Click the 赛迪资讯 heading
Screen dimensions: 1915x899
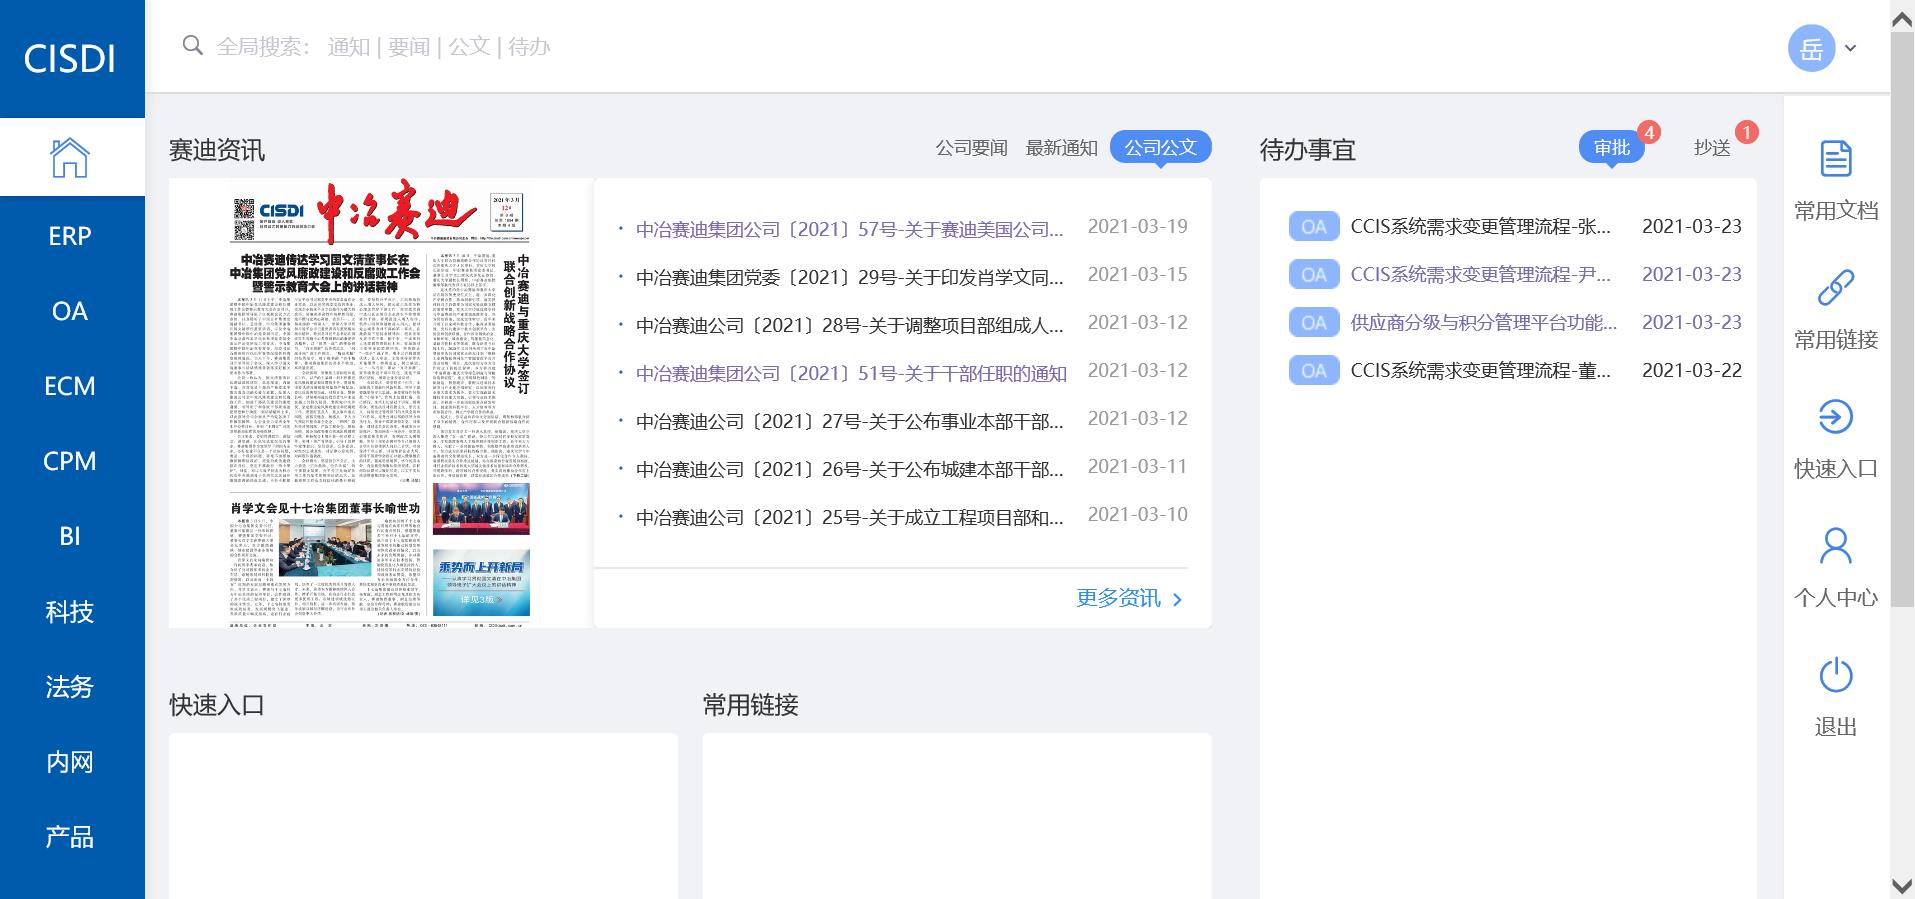tap(217, 150)
